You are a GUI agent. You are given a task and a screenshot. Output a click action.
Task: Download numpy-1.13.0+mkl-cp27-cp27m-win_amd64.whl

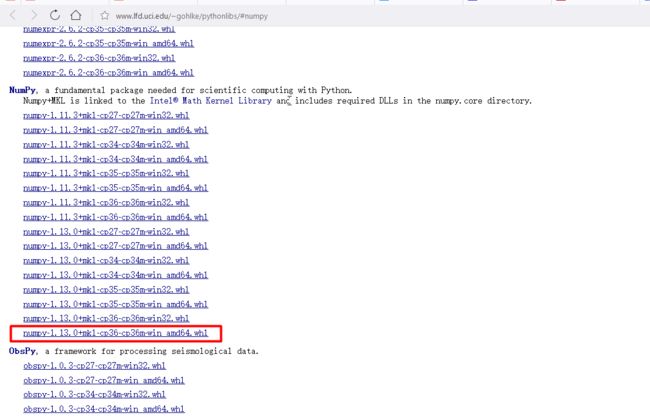(x=116, y=246)
